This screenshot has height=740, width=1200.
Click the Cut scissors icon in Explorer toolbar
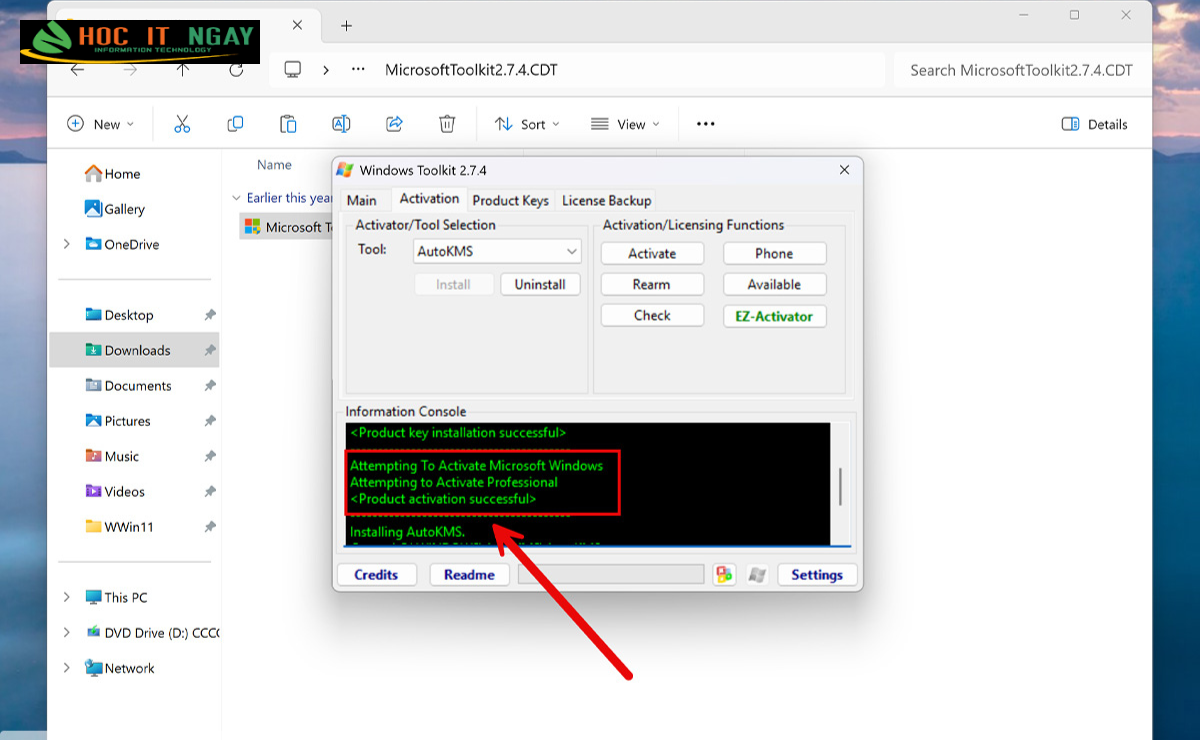coord(182,124)
